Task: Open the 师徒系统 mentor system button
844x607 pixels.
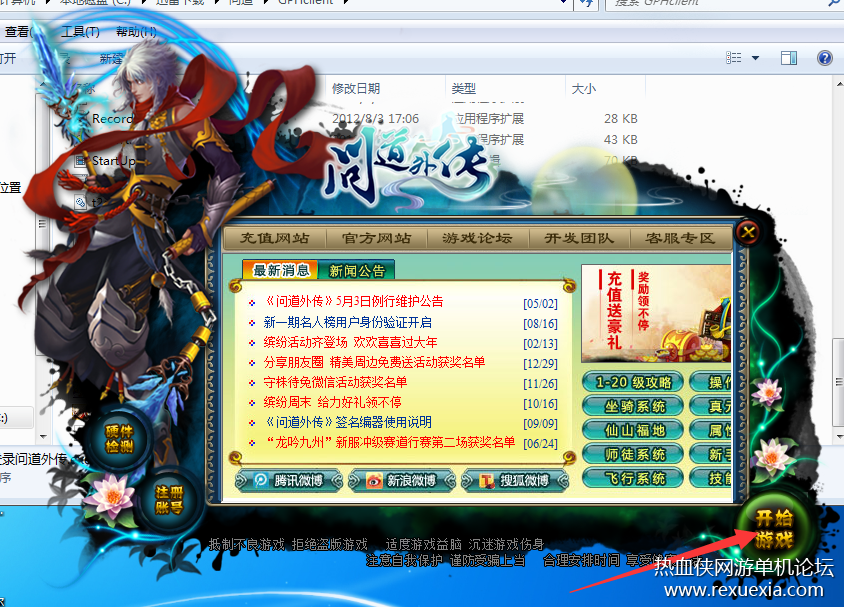Action: pyautogui.click(x=633, y=455)
